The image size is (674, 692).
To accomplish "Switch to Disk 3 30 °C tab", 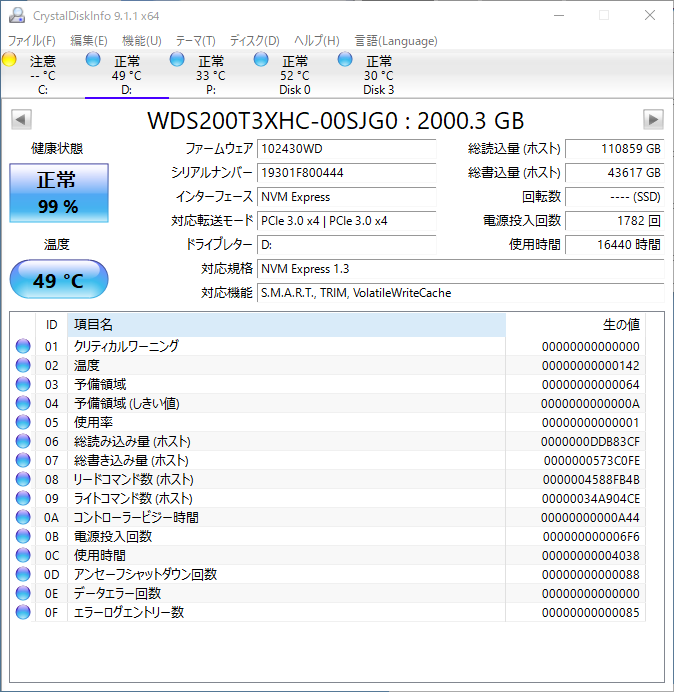I will (378, 75).
